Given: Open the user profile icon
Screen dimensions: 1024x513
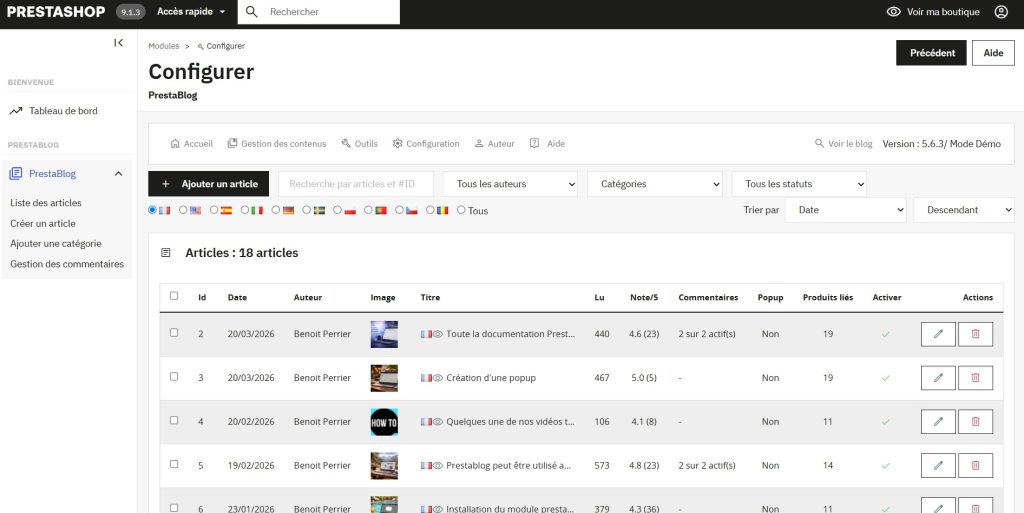Looking at the screenshot, I should pyautogui.click(x=1001, y=12).
